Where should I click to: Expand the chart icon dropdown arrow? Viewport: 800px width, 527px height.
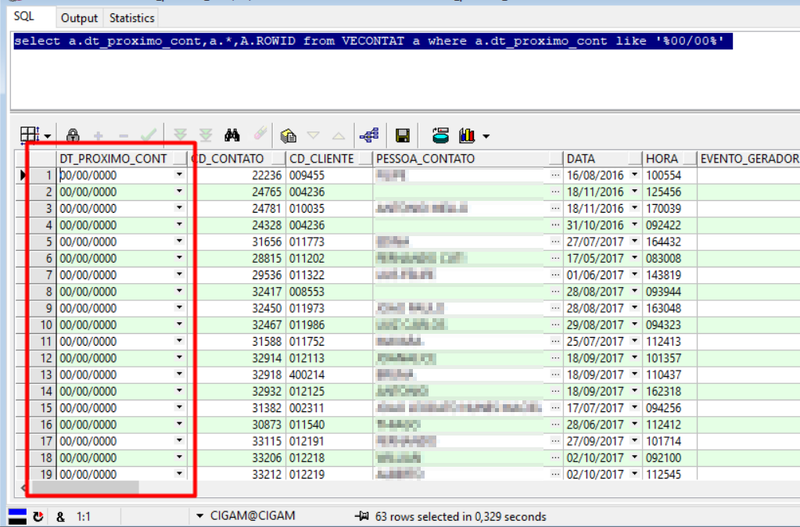[486, 136]
